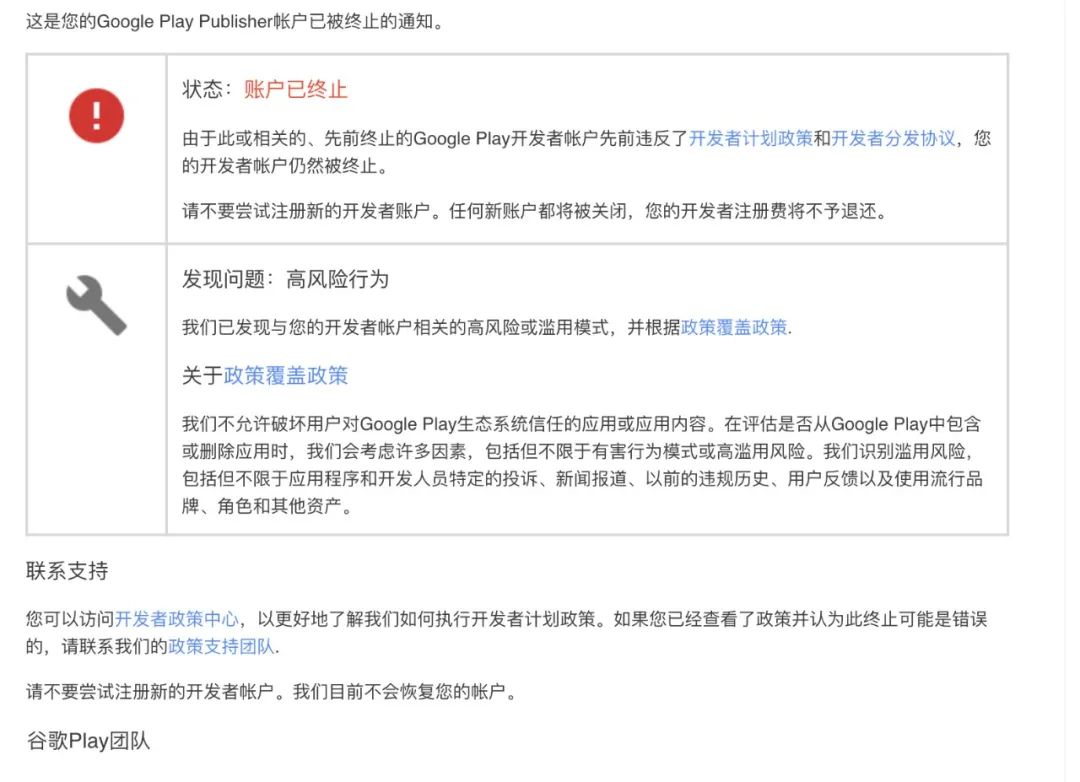This screenshot has width=1080, height=782.
Task: Click the 谷歌Play团队 signature
Action: (88, 741)
